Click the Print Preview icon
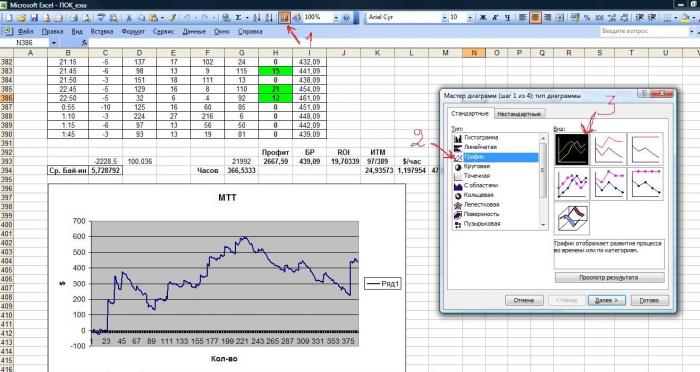700x372 pixels. (x=87, y=18)
